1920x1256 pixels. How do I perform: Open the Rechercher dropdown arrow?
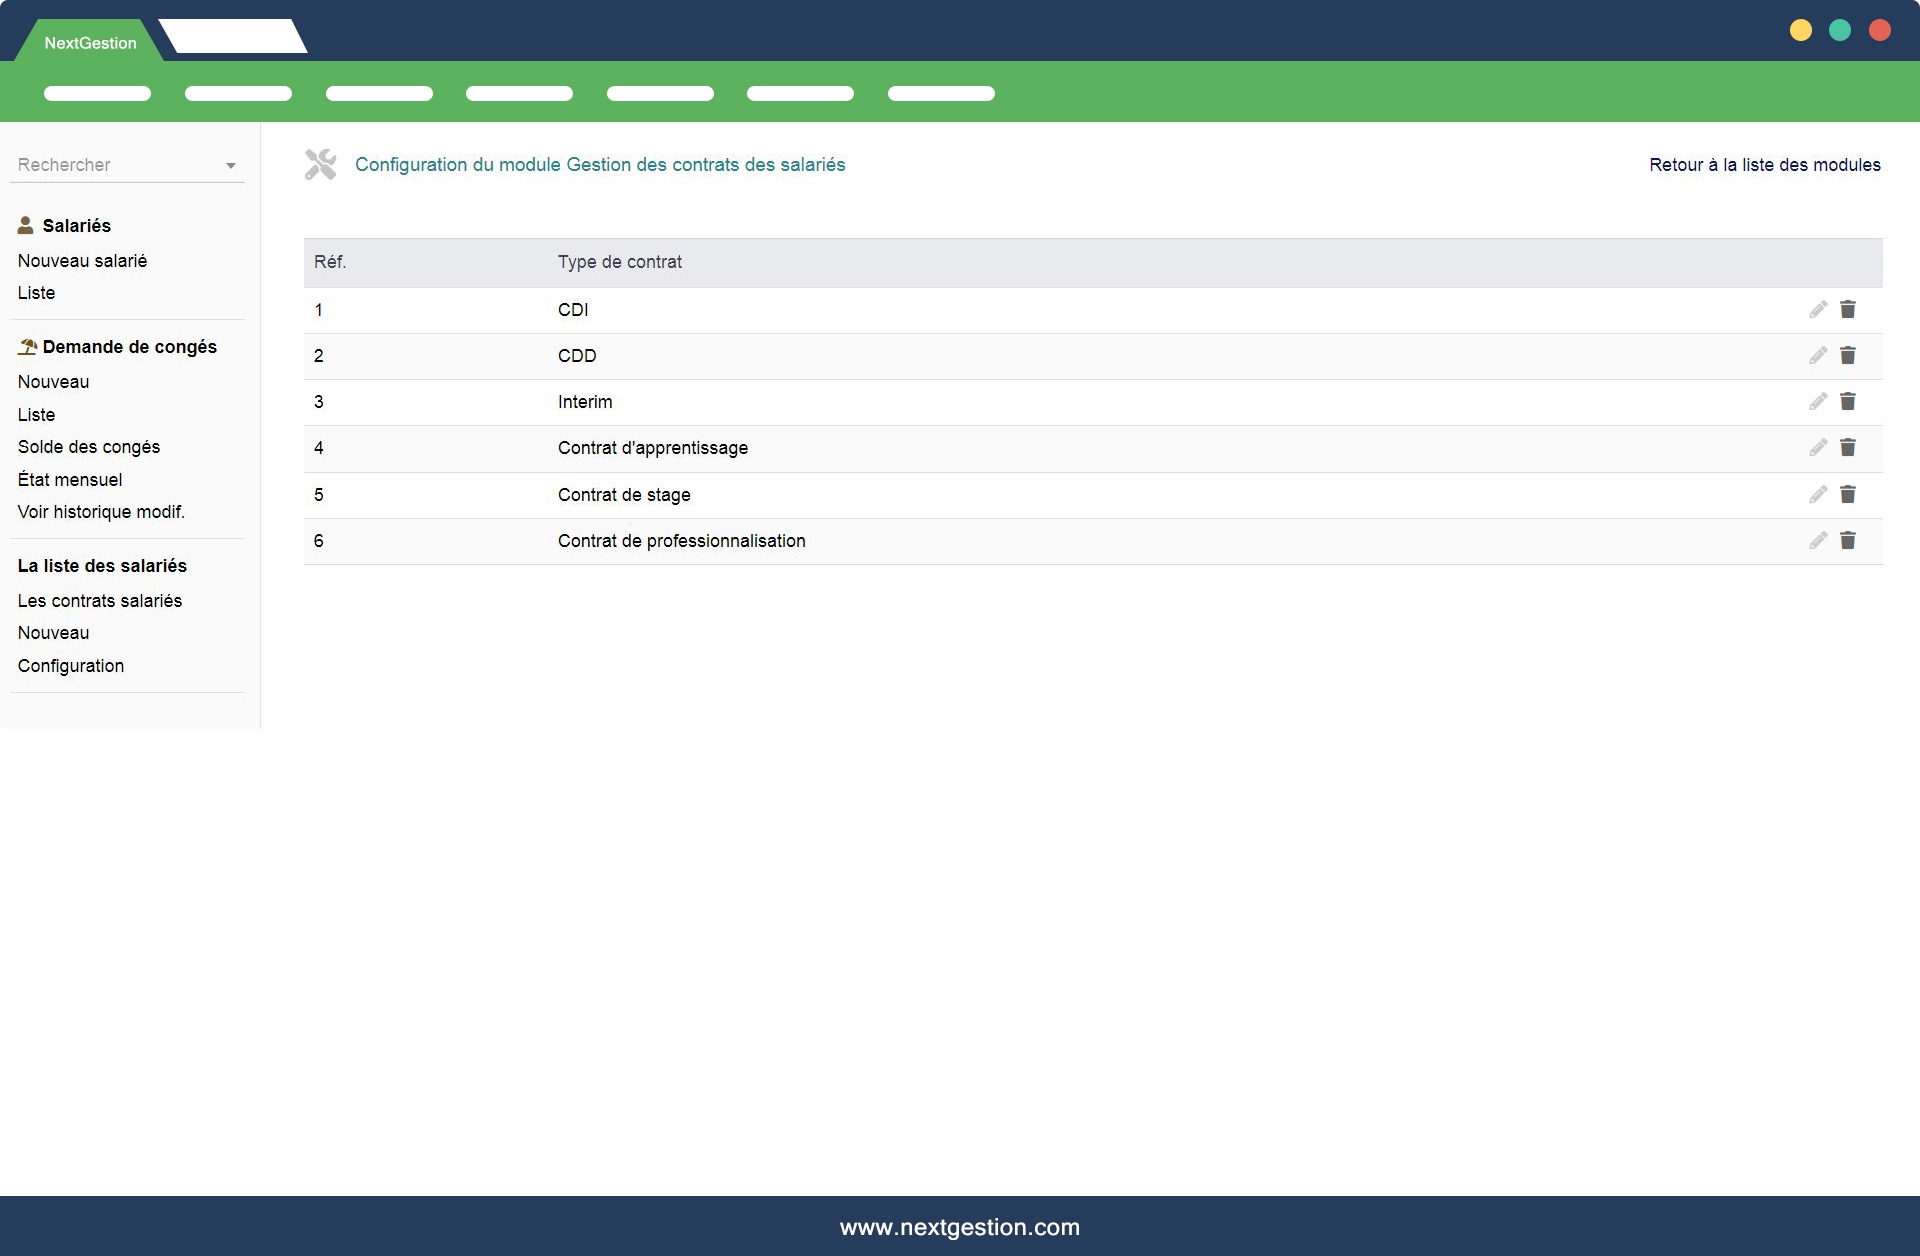click(x=231, y=166)
